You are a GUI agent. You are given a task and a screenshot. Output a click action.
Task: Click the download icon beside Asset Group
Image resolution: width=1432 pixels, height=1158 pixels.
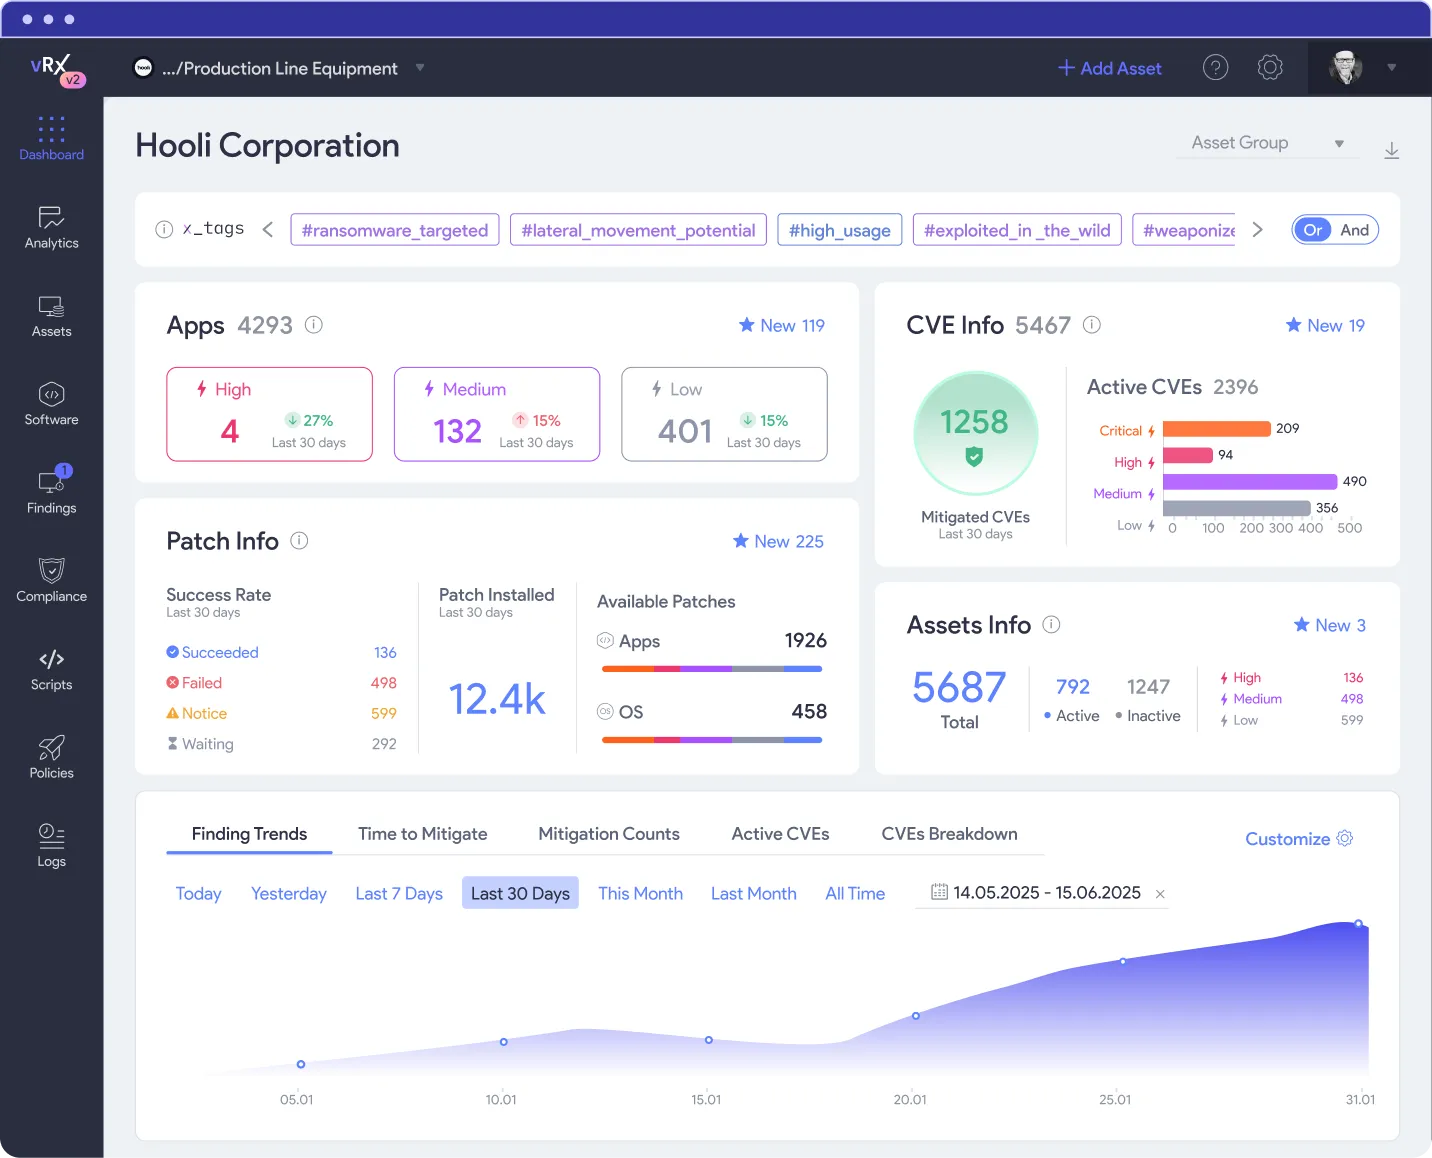(x=1391, y=150)
